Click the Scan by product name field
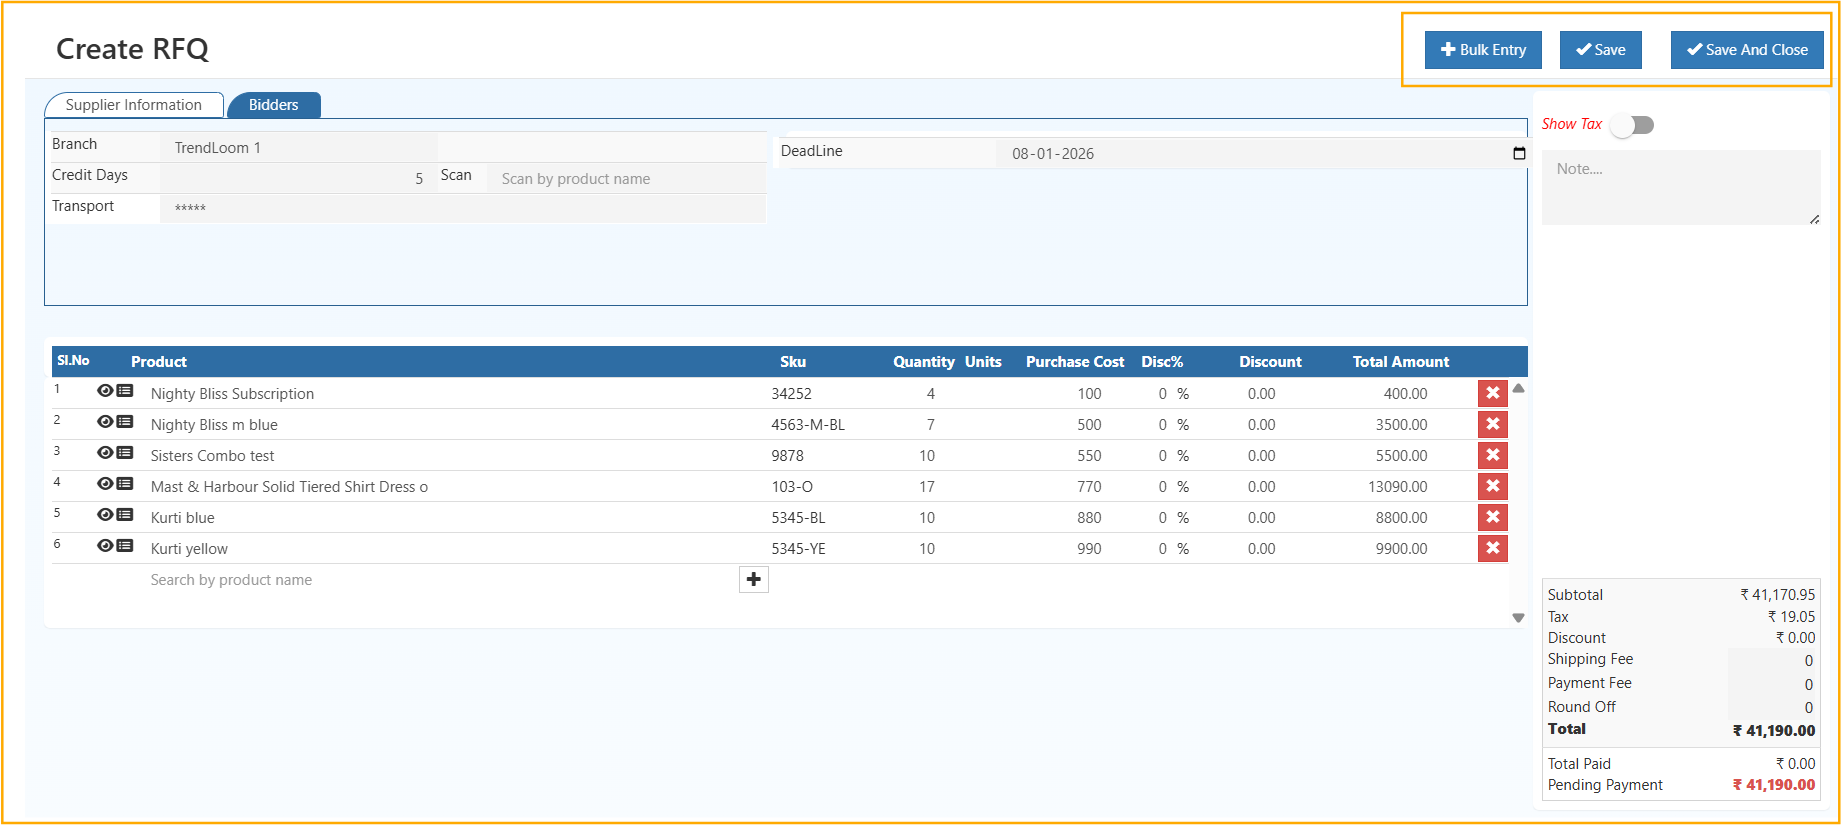This screenshot has height=825, width=1841. [x=626, y=179]
